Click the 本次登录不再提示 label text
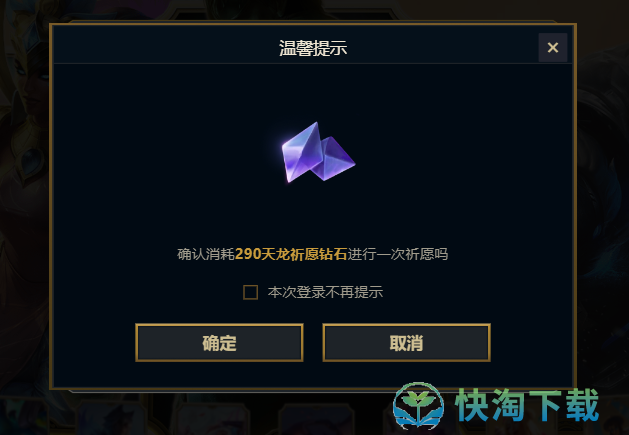 325,292
